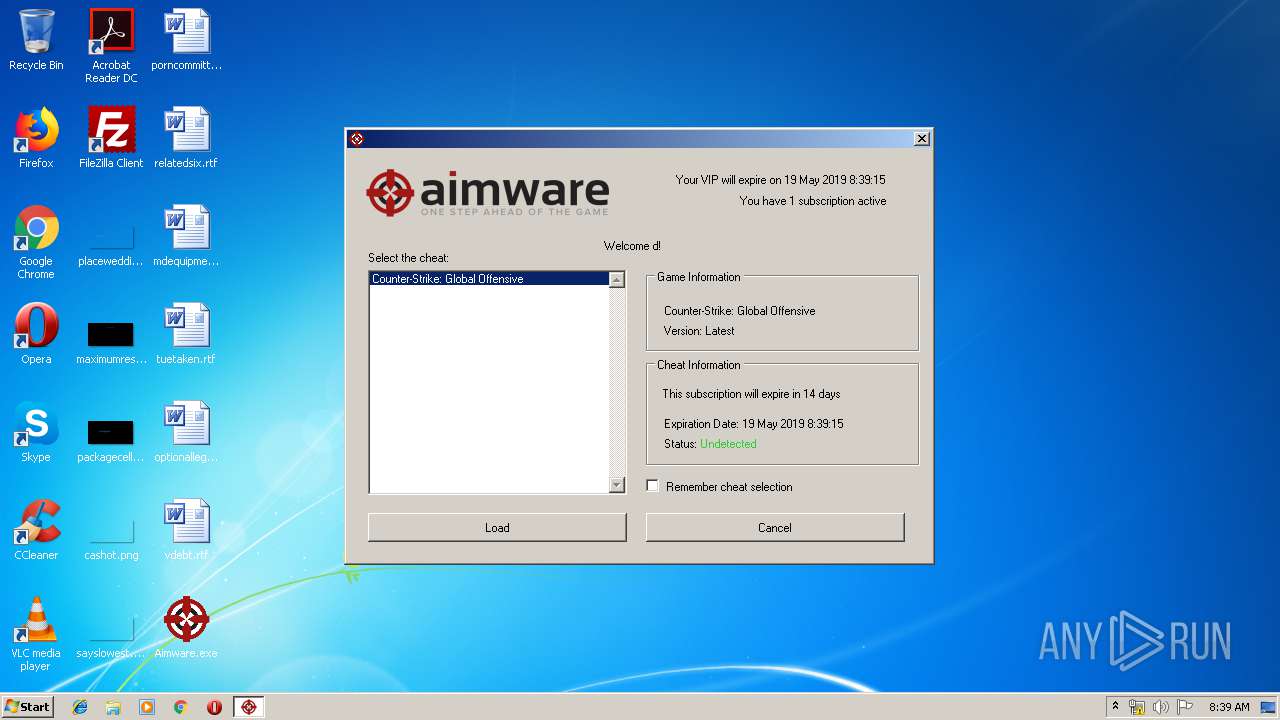Close the Aimware loader window

point(922,139)
